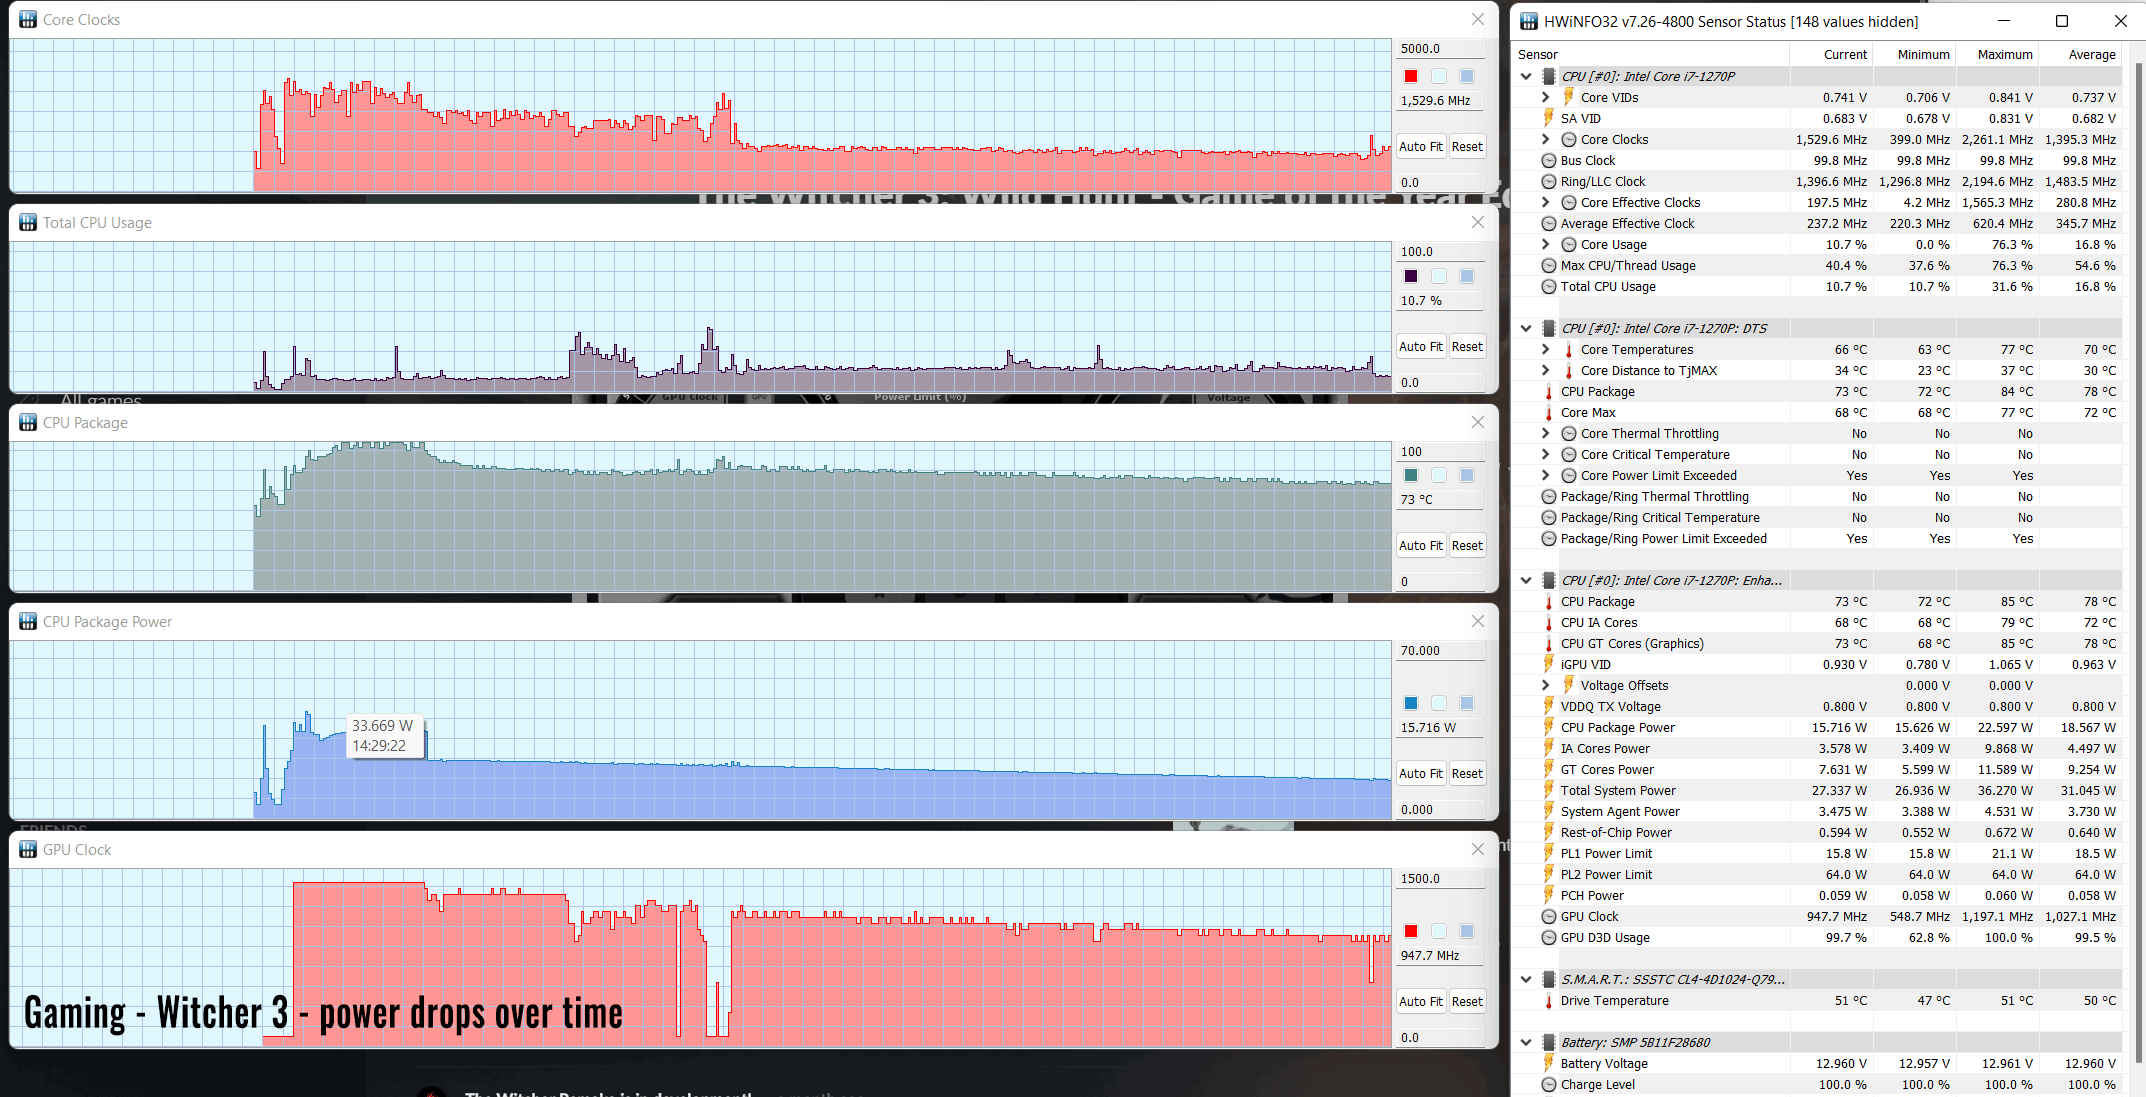The height and width of the screenshot is (1097, 2146).
Task: Reset the GPU Clock graph
Action: click(x=1467, y=1001)
